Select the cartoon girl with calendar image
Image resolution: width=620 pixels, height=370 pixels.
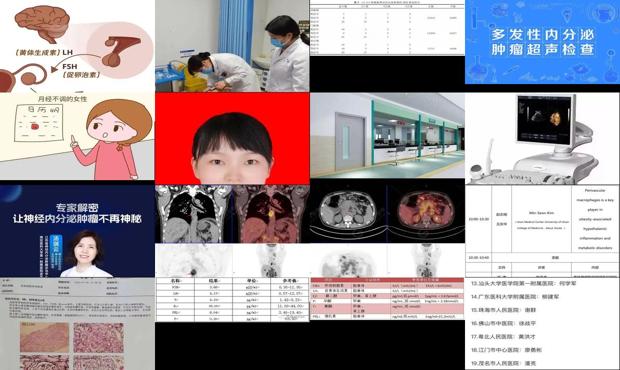click(x=77, y=136)
